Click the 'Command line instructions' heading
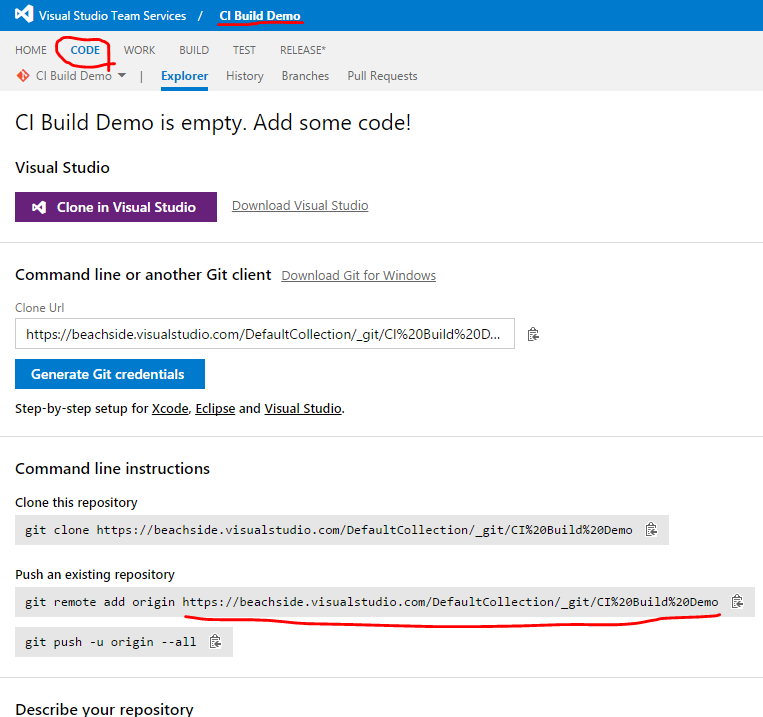763x717 pixels. coord(112,468)
